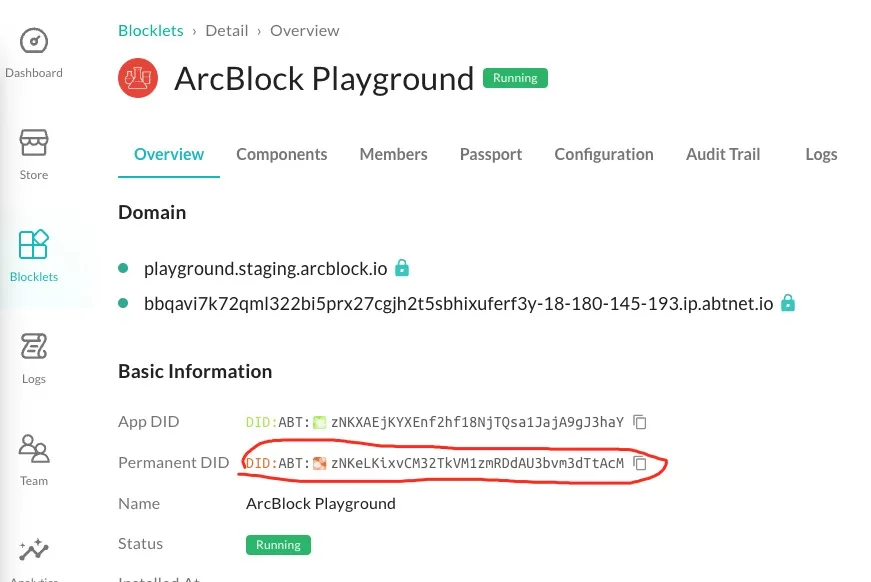
Task: Click the Basic Information heading
Action: 195,372
